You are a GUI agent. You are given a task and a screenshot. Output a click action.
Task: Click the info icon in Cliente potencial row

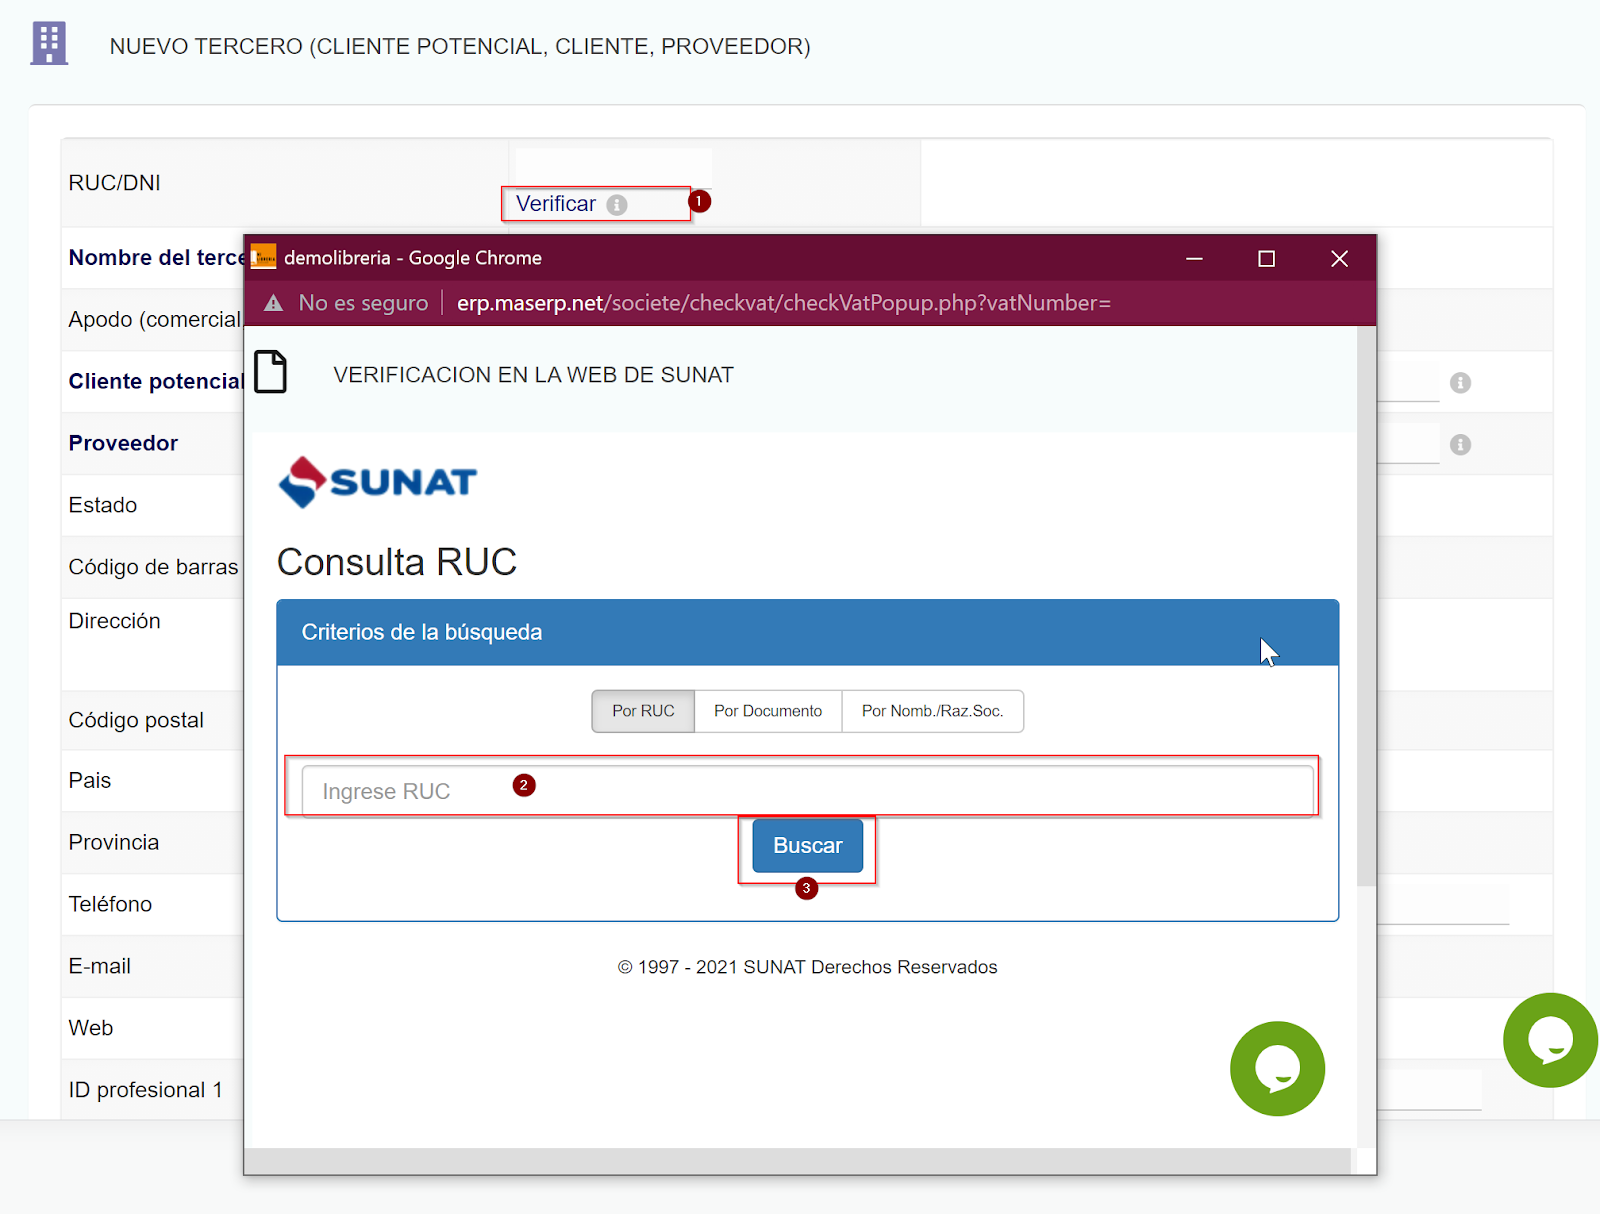(1460, 382)
